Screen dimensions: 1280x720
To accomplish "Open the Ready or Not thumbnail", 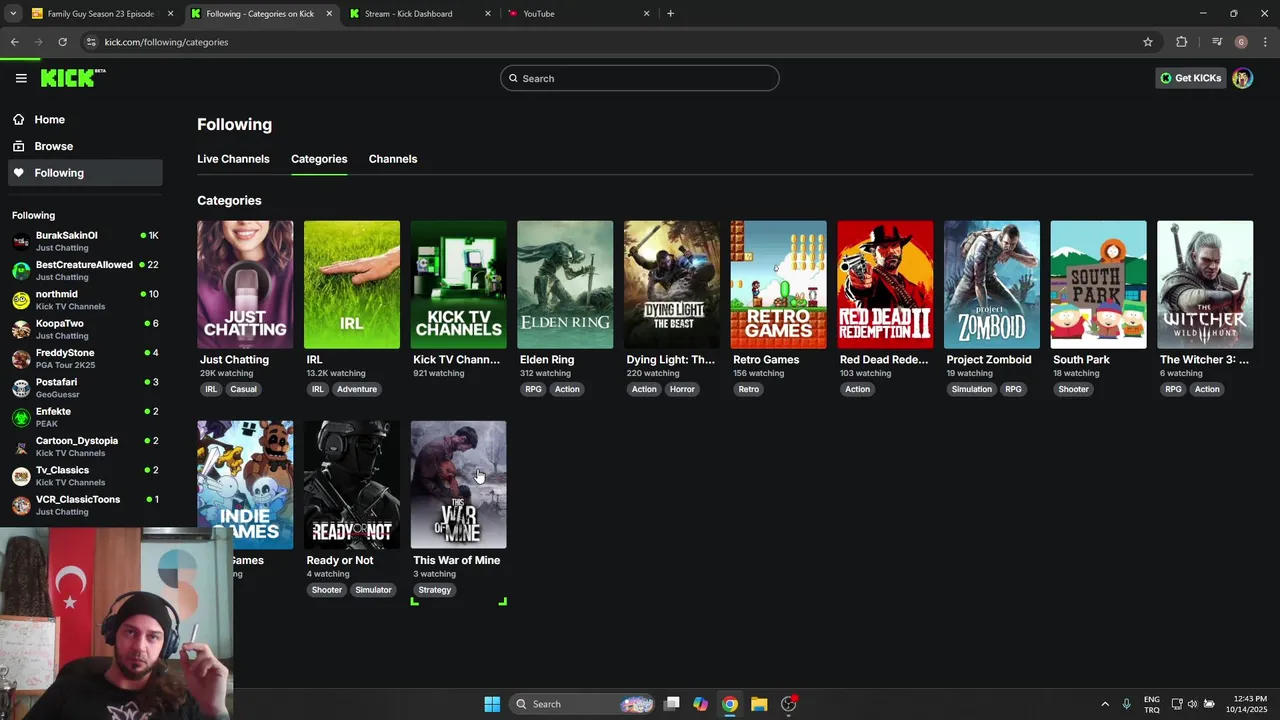I will click(352, 485).
